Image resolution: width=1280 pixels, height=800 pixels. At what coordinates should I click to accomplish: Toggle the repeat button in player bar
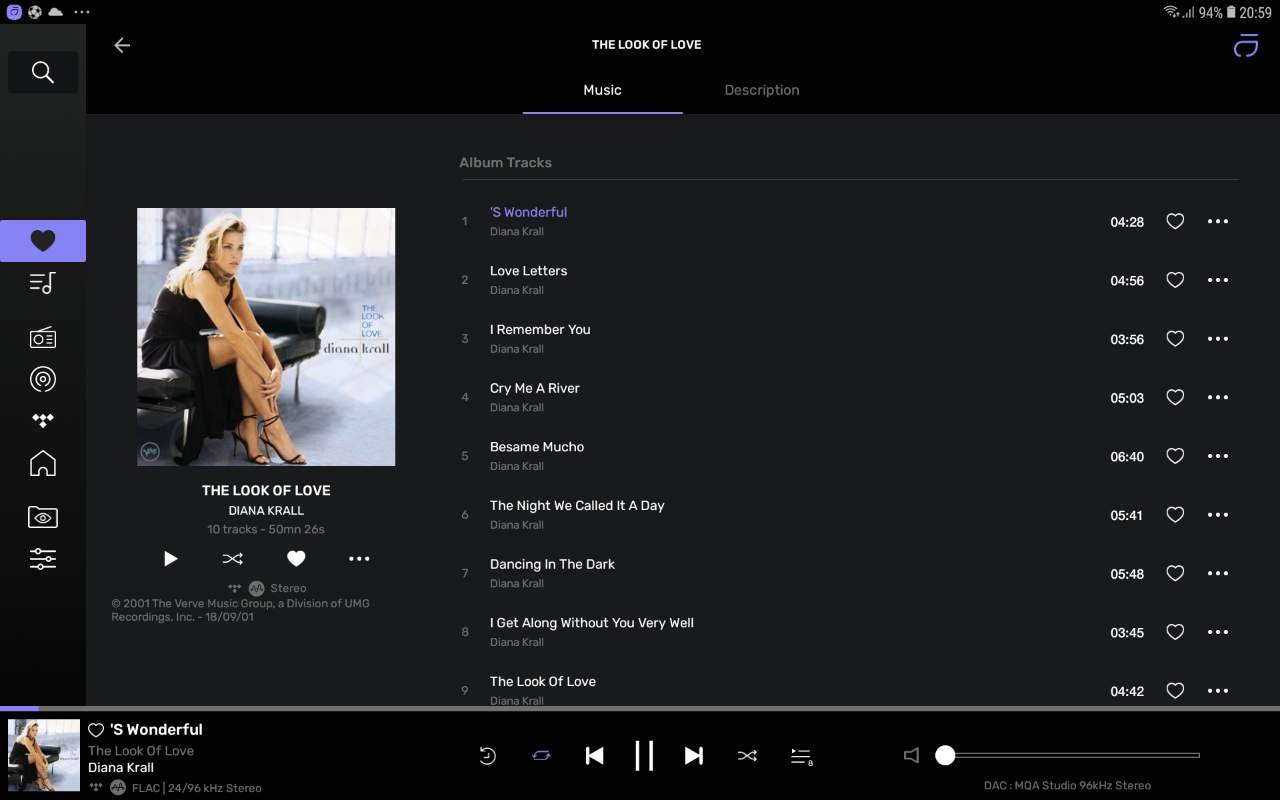(x=541, y=756)
